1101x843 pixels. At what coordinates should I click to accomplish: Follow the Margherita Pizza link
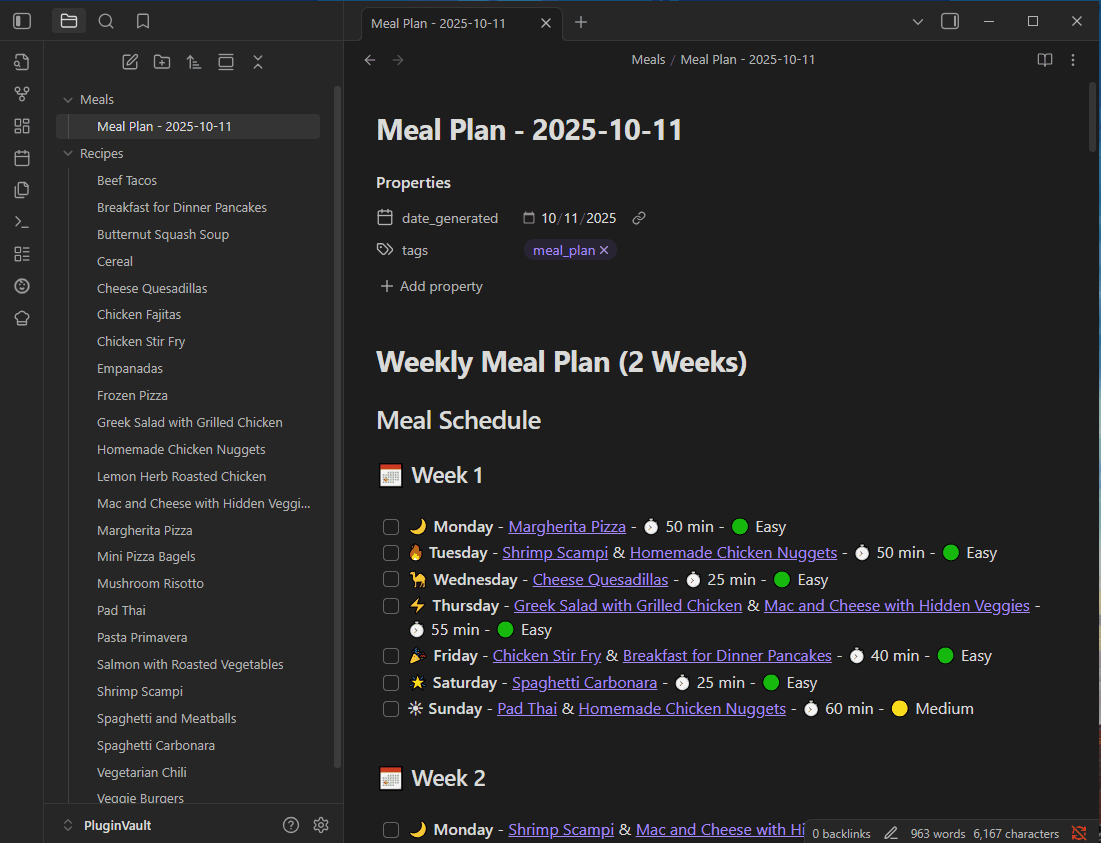(567, 527)
